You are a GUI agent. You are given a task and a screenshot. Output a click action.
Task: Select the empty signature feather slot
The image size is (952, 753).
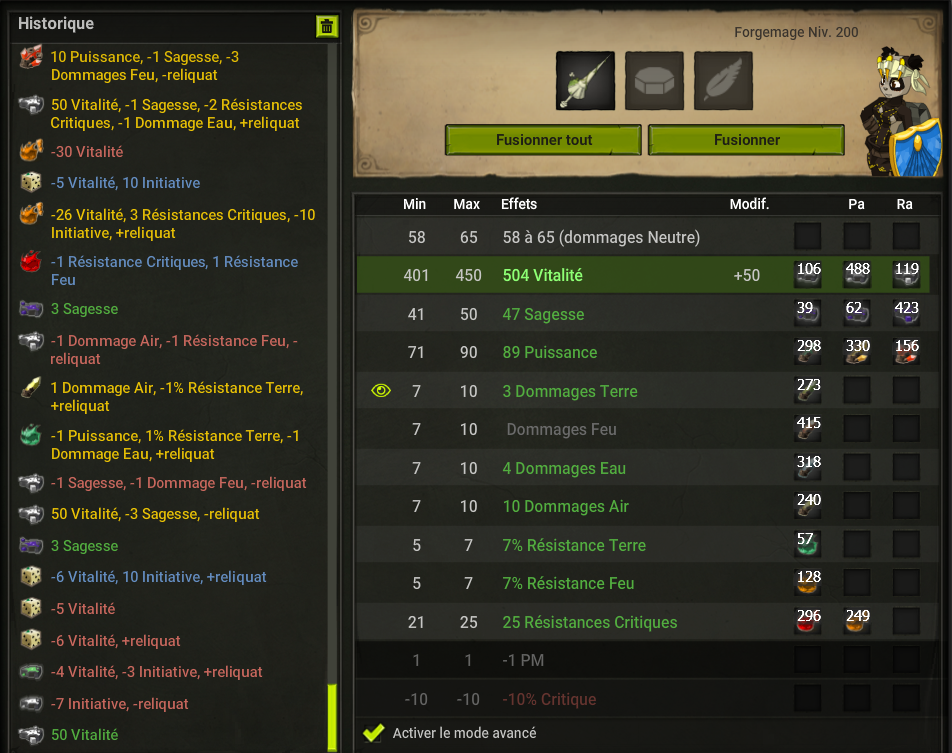tap(723, 81)
